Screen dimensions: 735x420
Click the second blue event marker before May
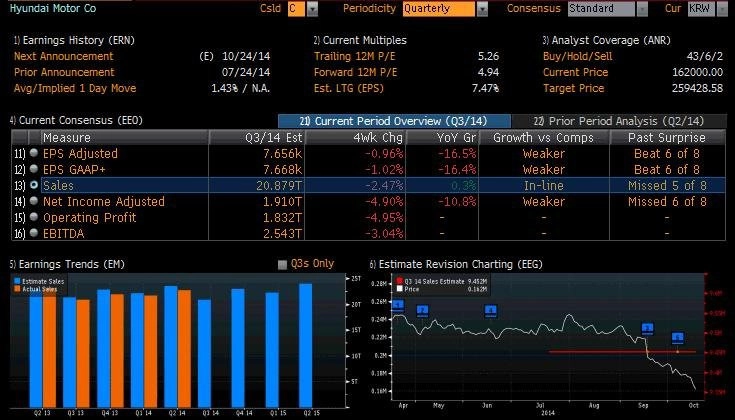(422, 311)
